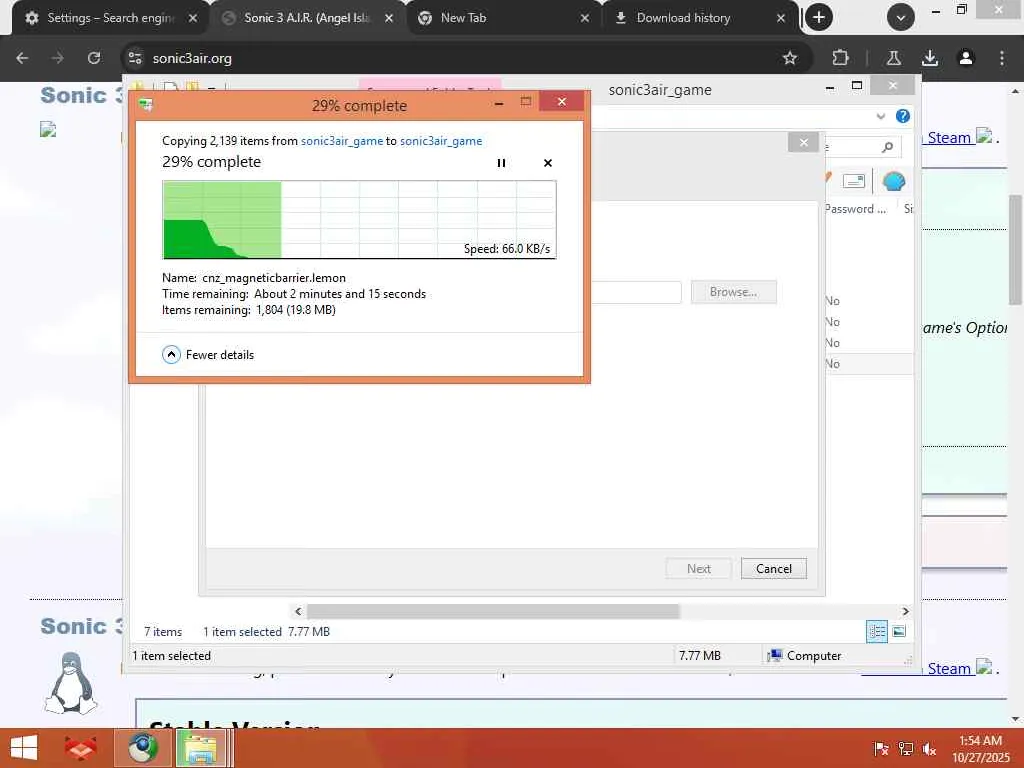
Task: Click '7 items' status text in Explorer
Action: point(163,632)
